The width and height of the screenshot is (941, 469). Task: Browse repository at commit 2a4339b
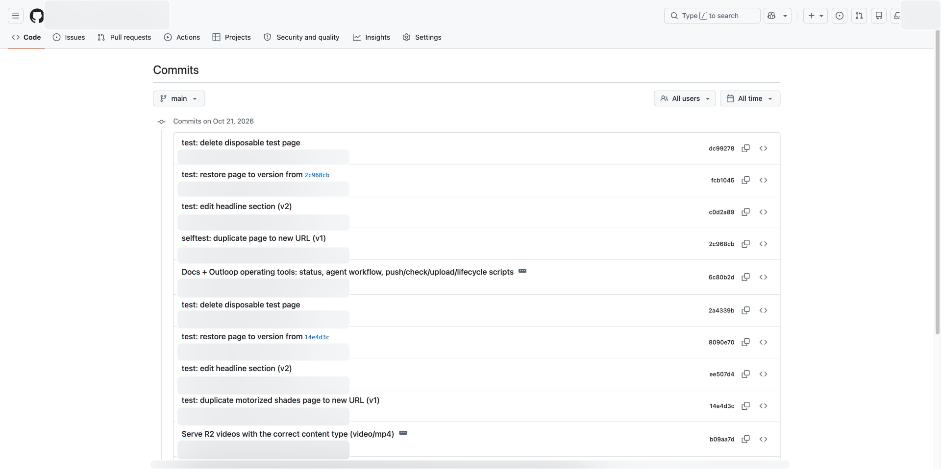tap(763, 310)
